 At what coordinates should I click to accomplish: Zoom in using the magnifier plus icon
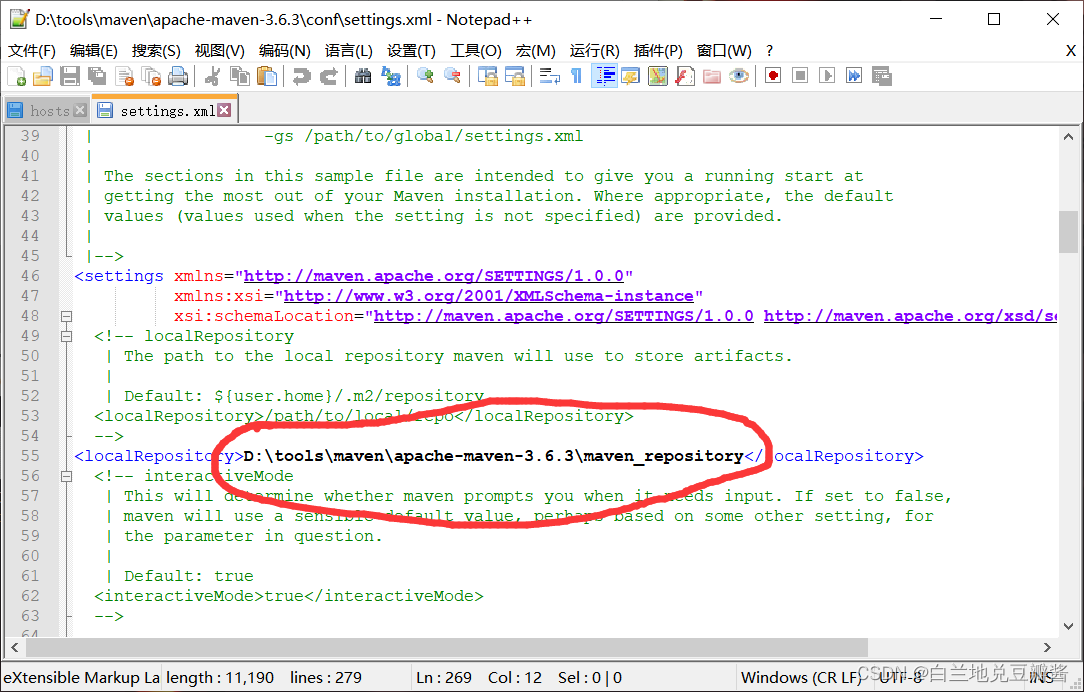425,76
